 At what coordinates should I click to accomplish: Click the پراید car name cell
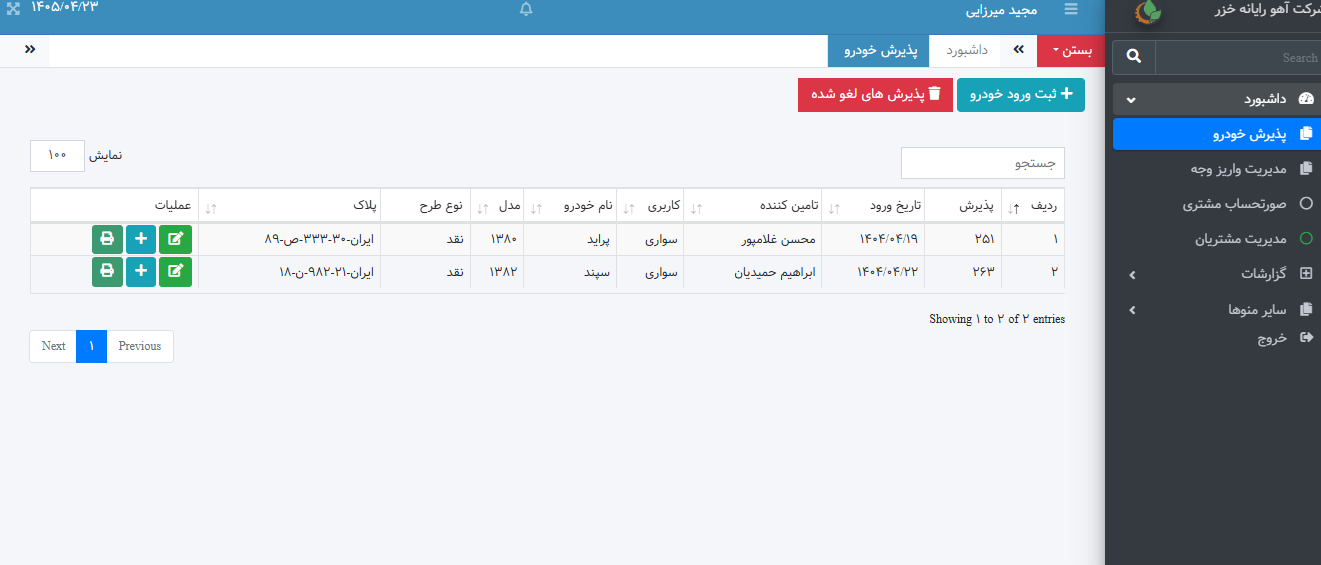570,240
